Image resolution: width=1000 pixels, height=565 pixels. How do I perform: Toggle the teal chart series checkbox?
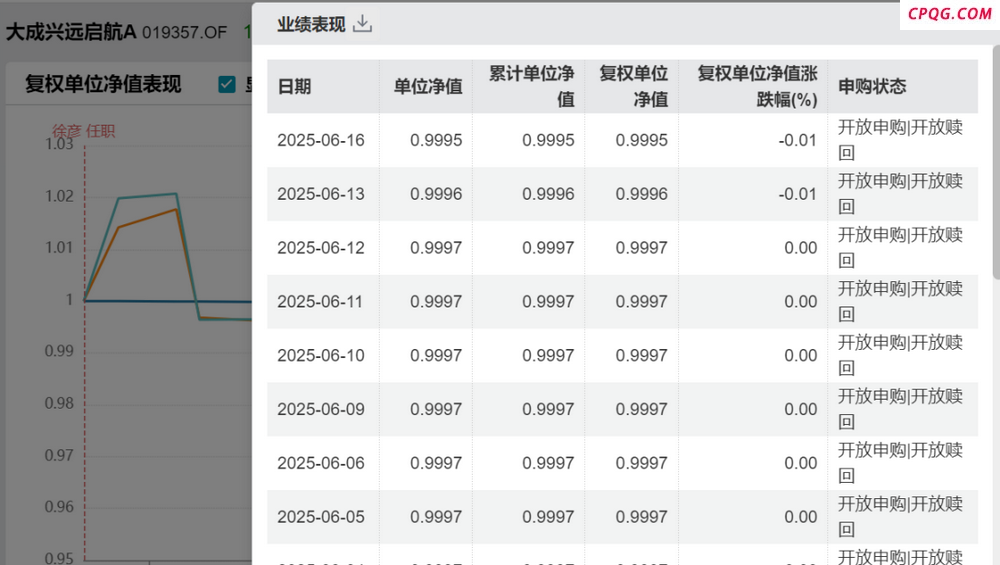tap(227, 84)
